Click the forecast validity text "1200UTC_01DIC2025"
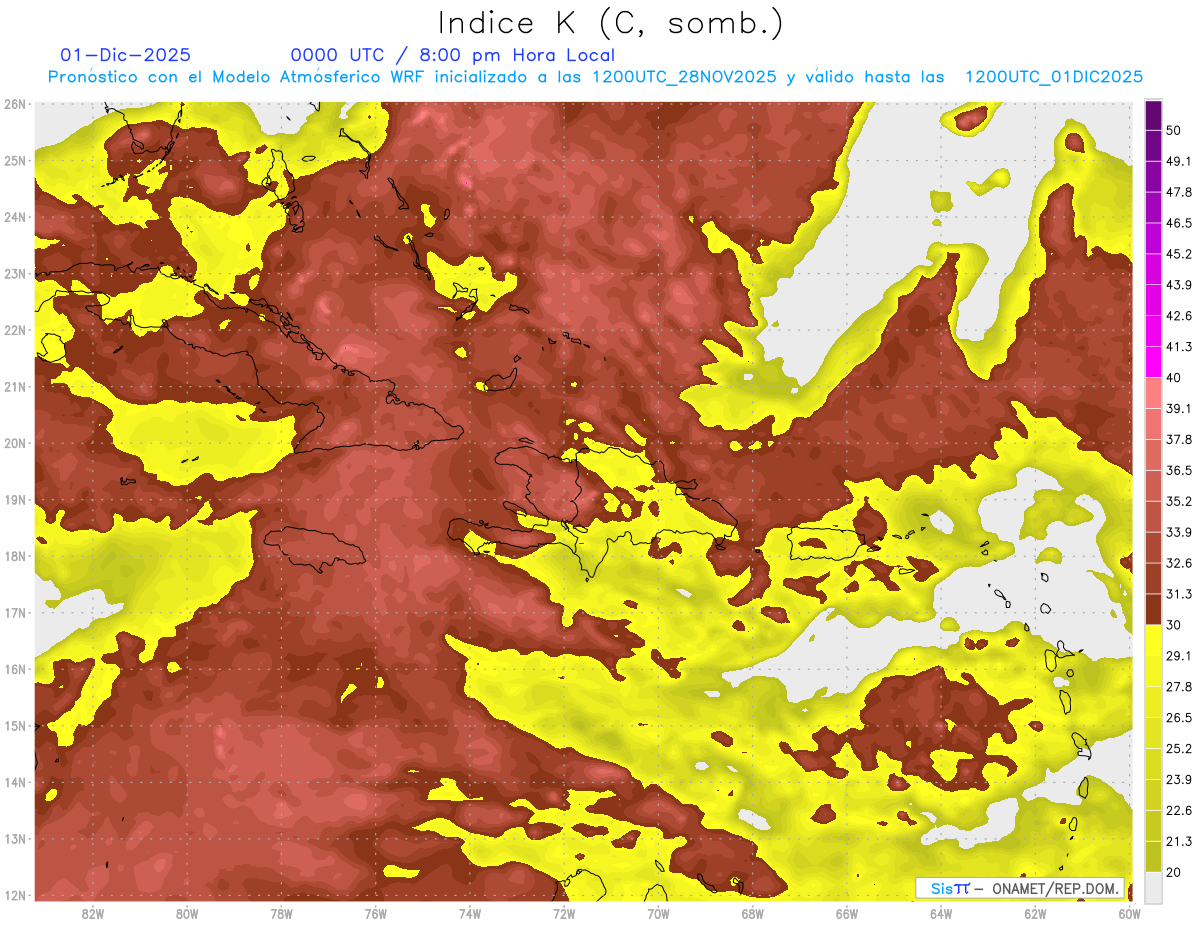Image resolution: width=1200 pixels, height=927 pixels. pyautogui.click(x=1054, y=77)
